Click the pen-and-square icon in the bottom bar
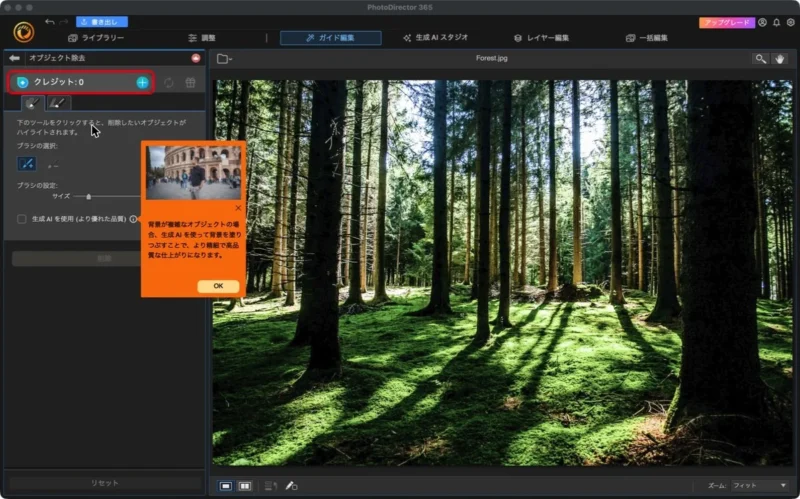Screen dimensions: 800x499 pyautogui.click(x=291, y=486)
